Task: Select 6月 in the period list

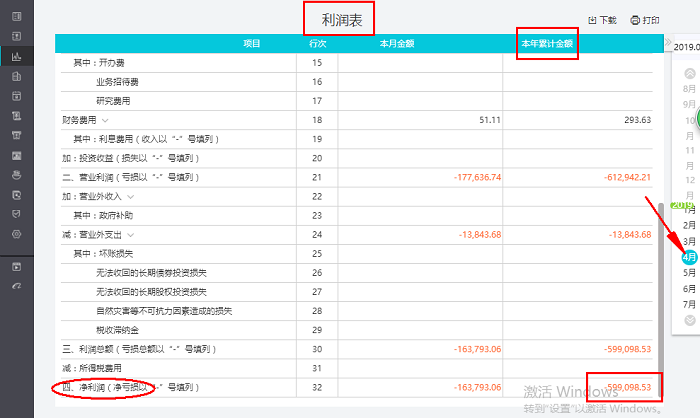Action: click(689, 289)
